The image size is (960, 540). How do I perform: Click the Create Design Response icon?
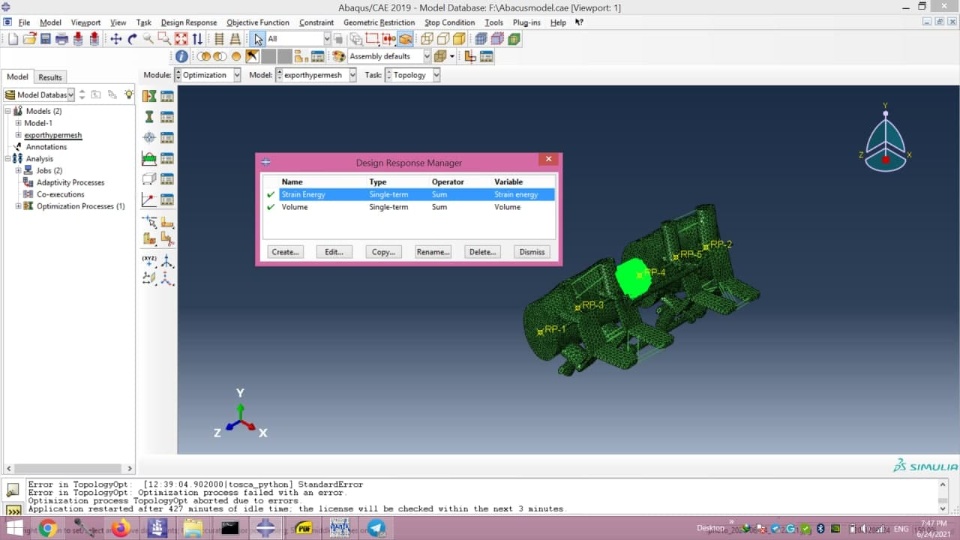pyautogui.click(x=149, y=117)
